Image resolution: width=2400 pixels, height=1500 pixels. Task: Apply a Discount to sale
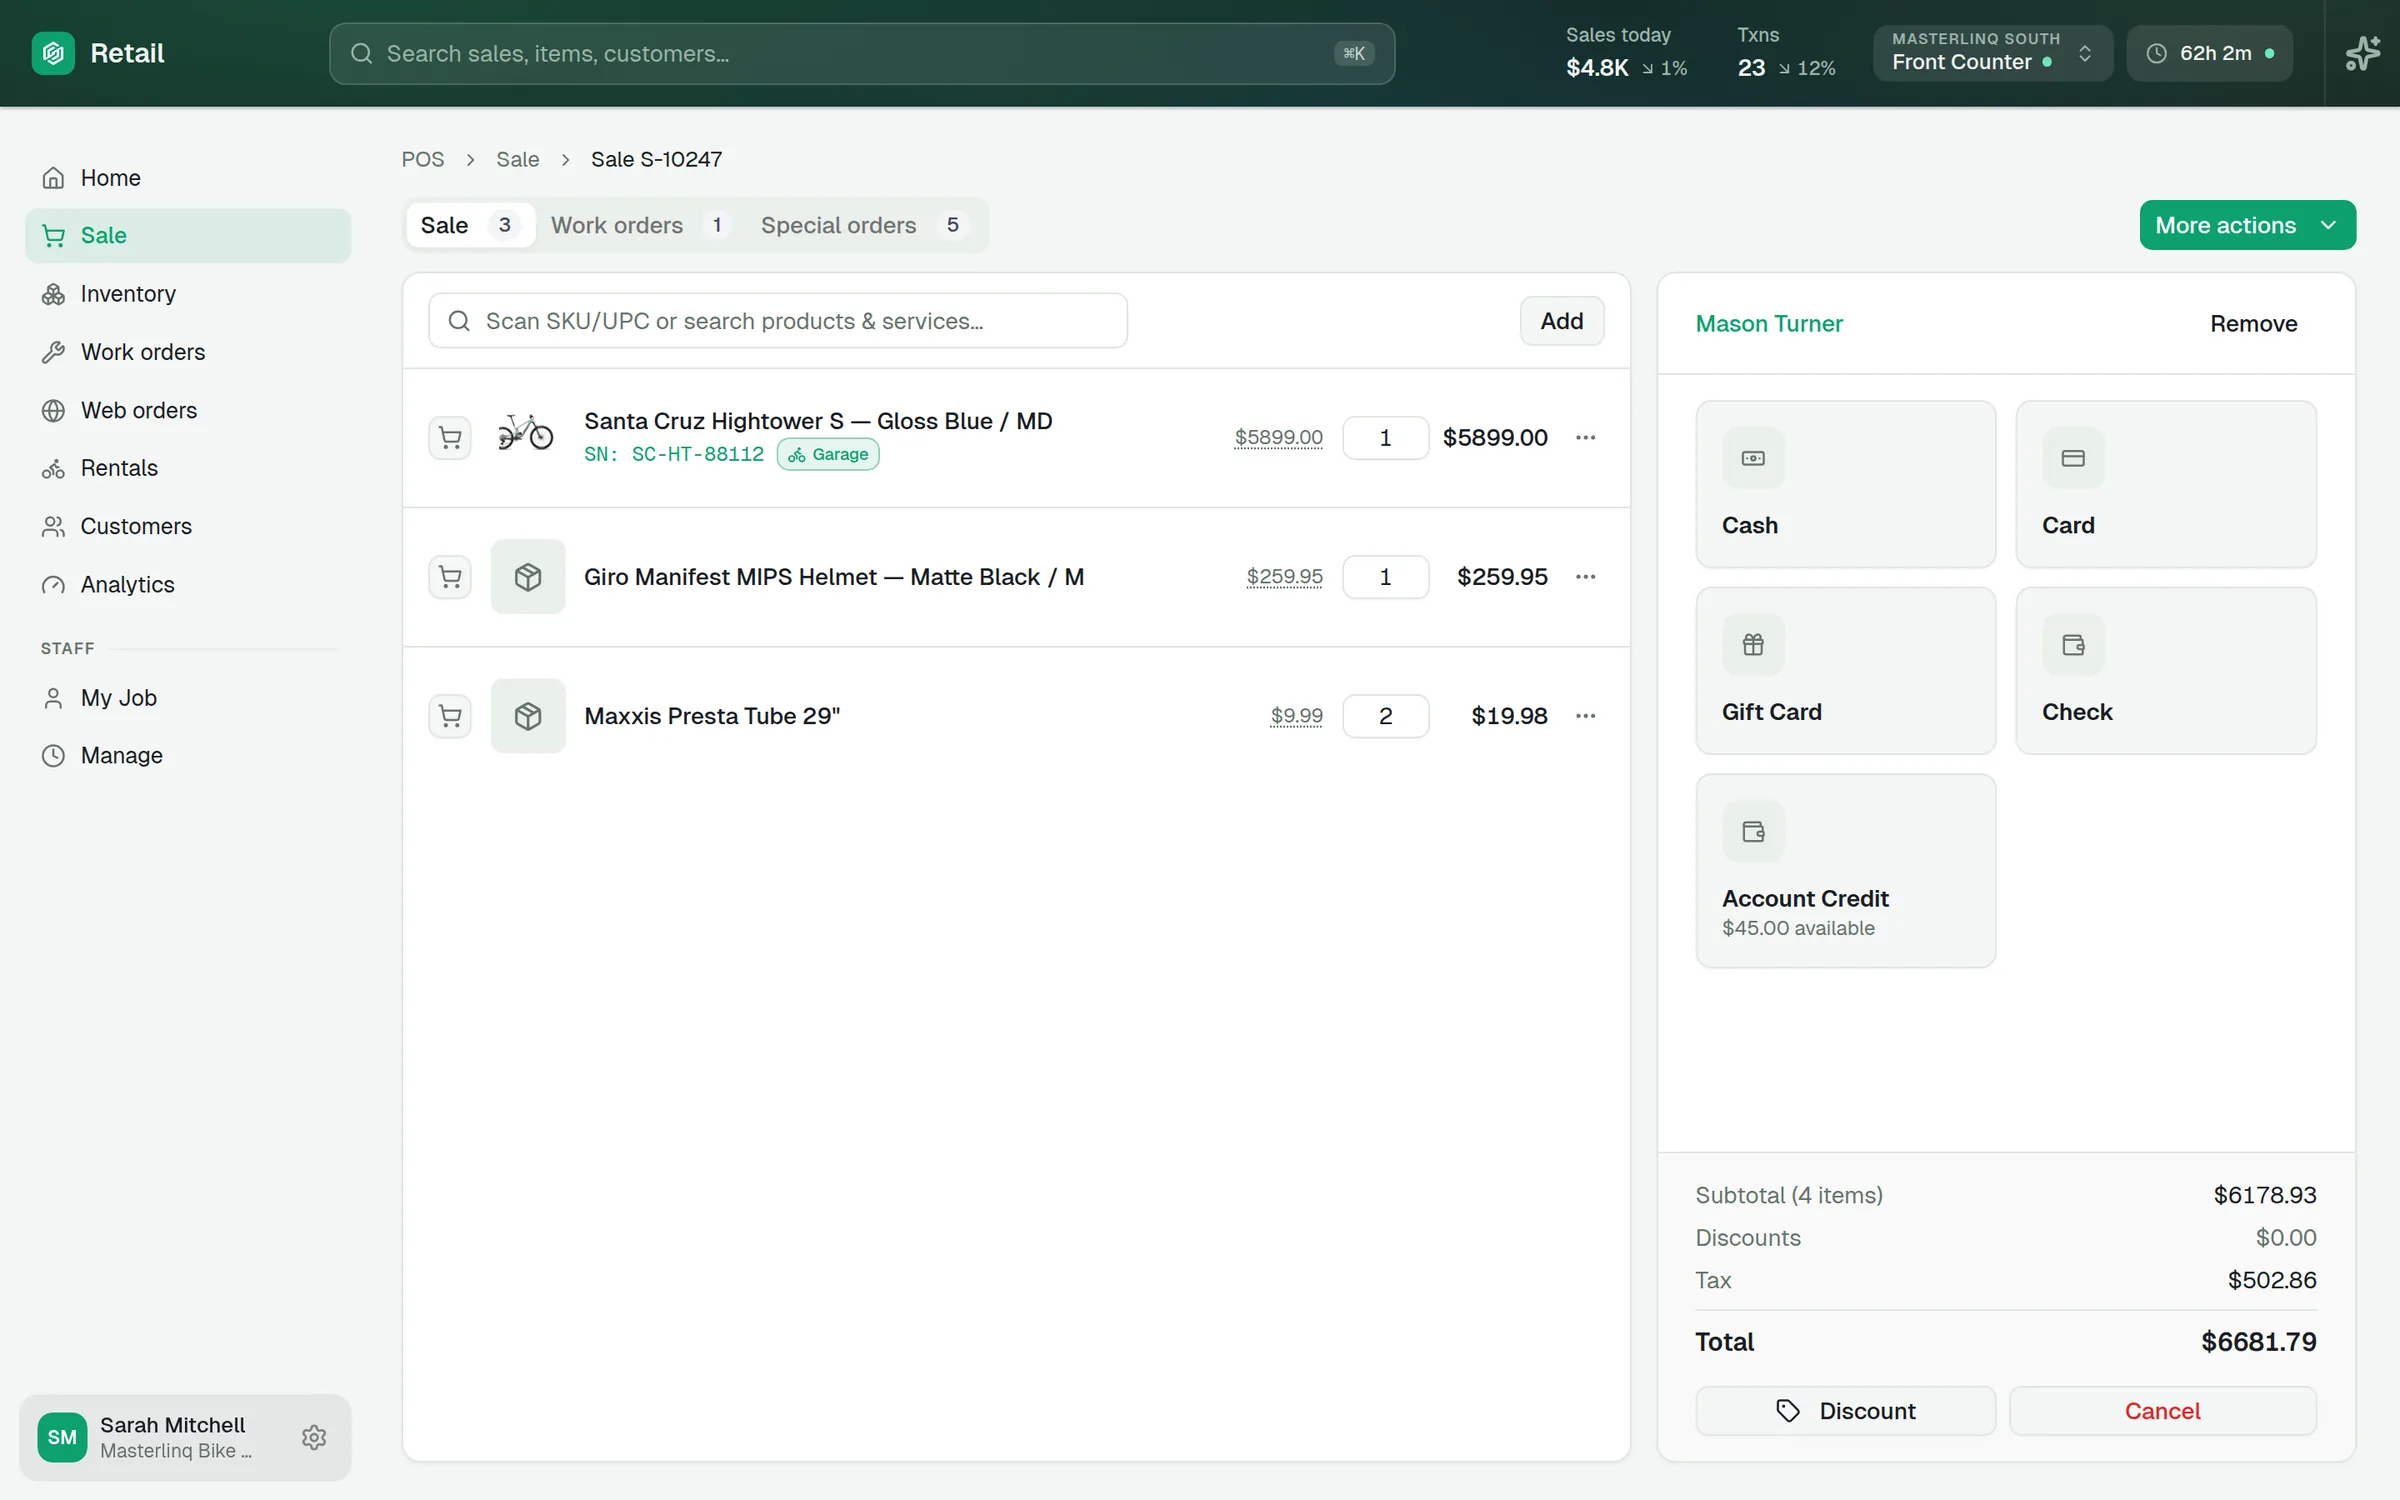point(1846,1411)
